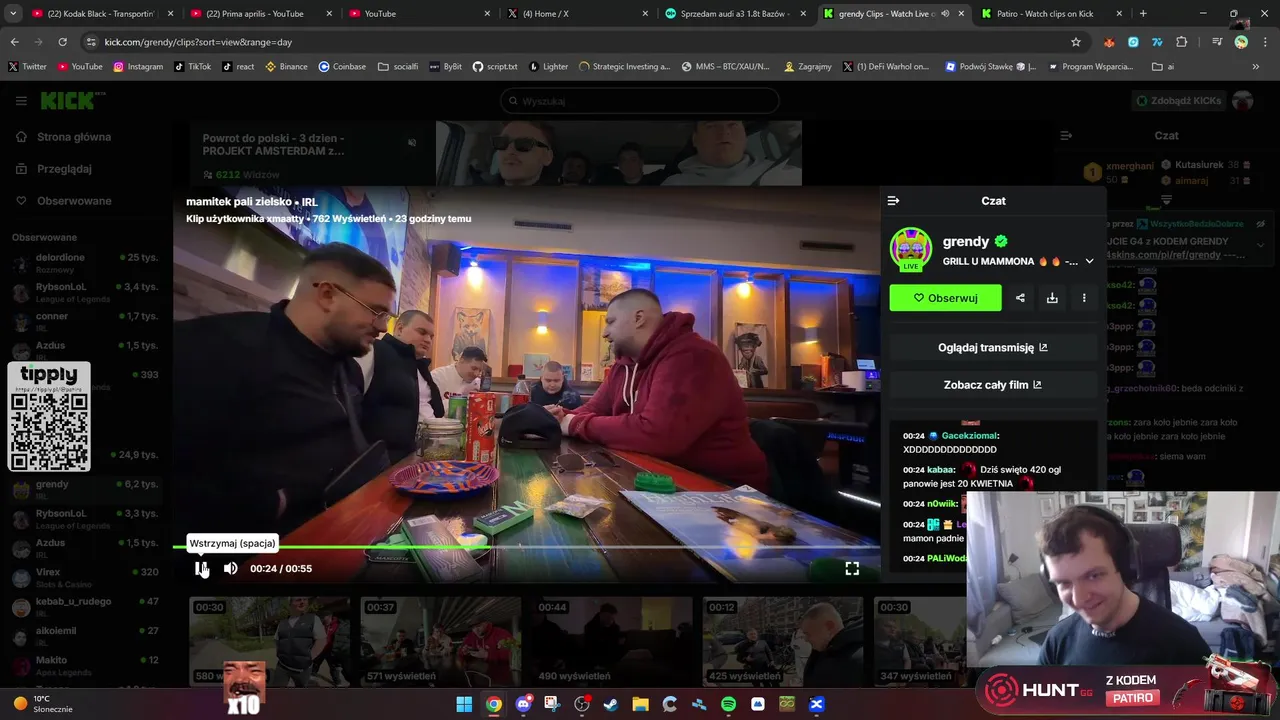
Task: Reload the page with the refresh icon
Action: 62,42
